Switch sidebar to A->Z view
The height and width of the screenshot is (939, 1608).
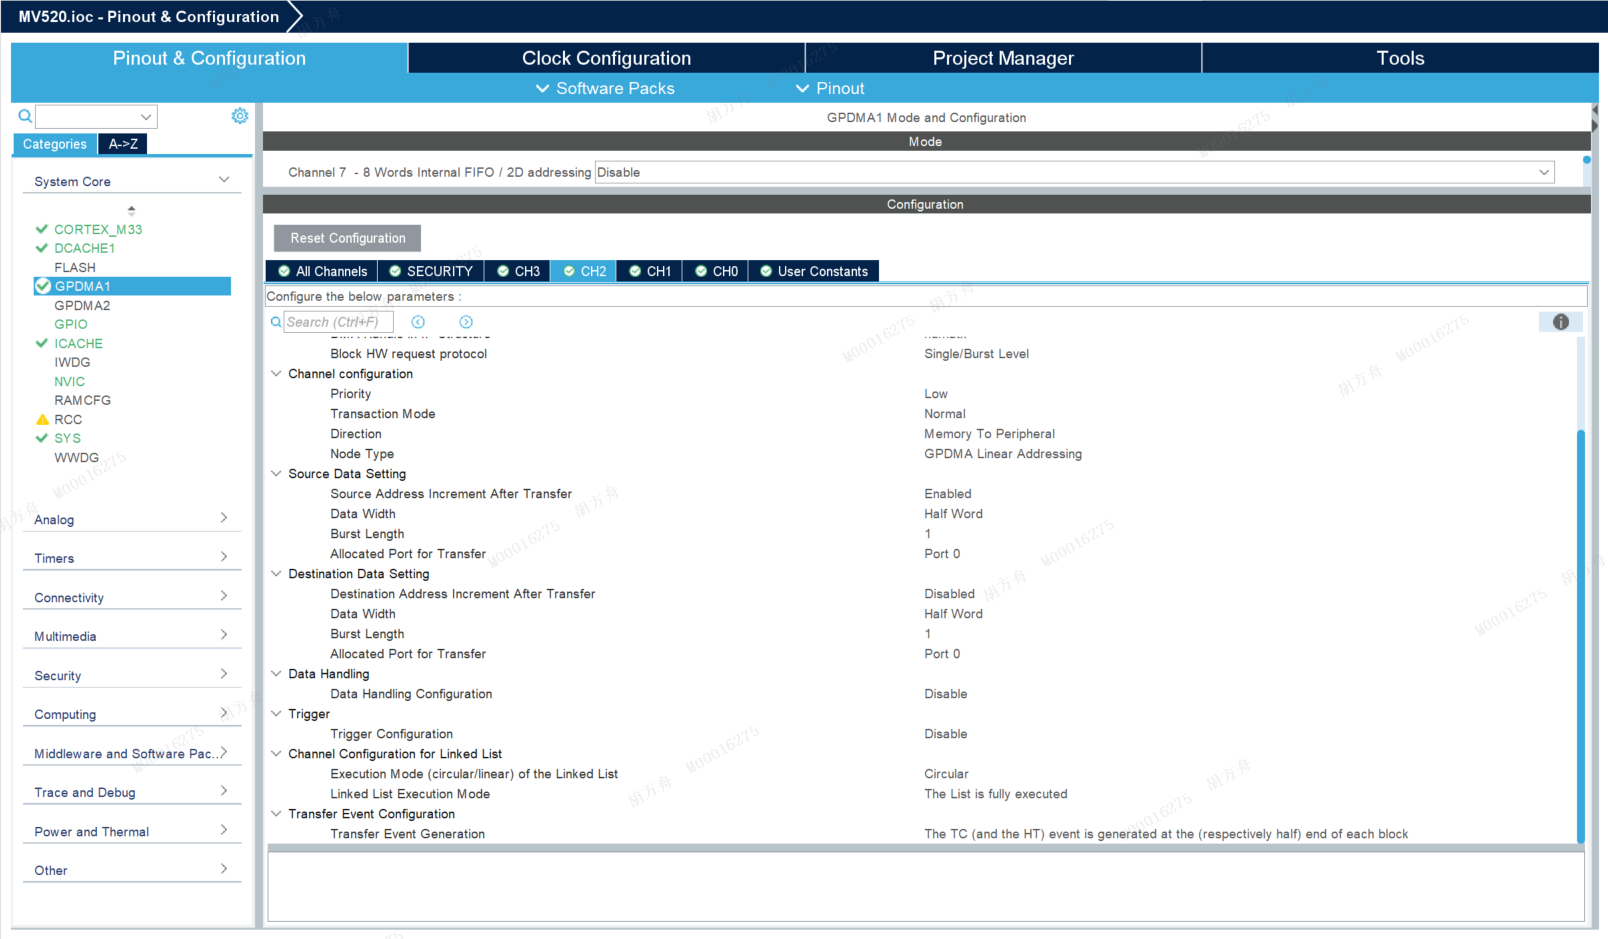tap(123, 144)
